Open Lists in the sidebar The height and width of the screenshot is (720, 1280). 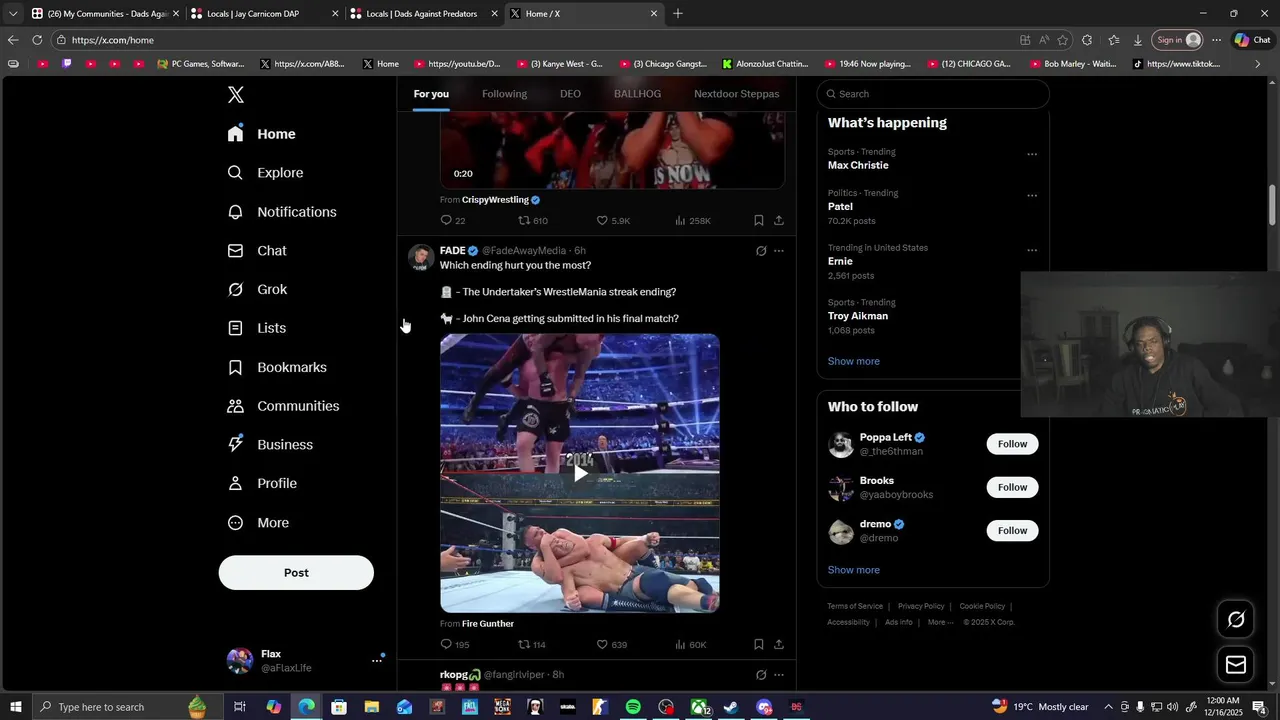[257, 328]
